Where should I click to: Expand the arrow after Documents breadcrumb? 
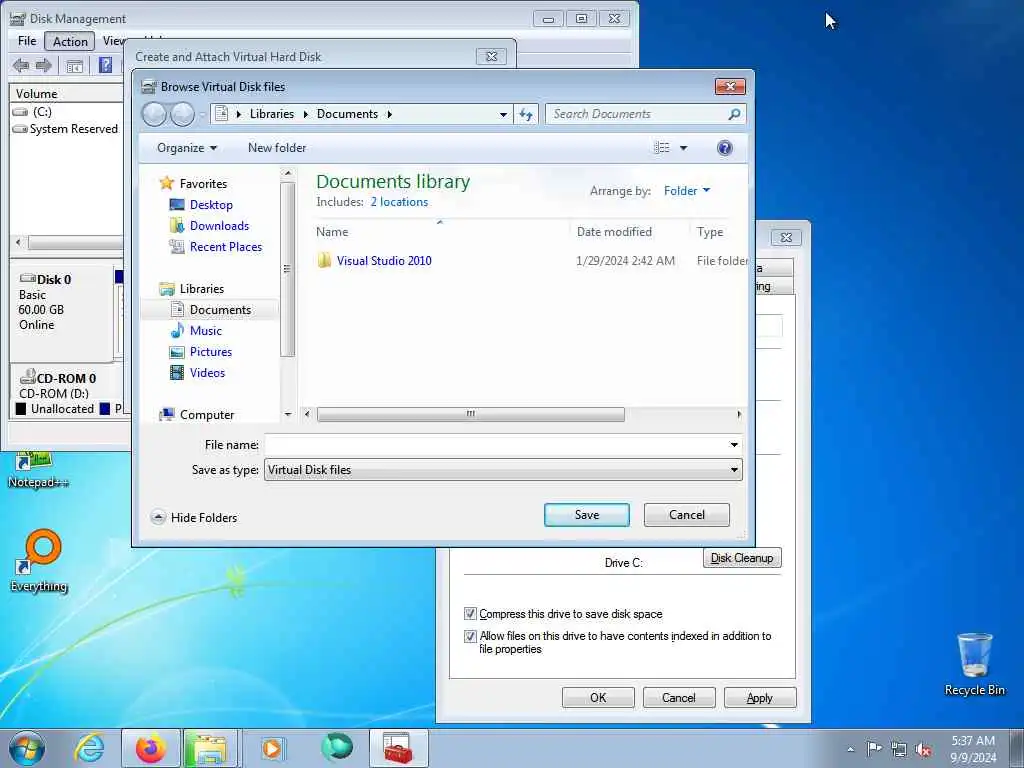(x=390, y=114)
